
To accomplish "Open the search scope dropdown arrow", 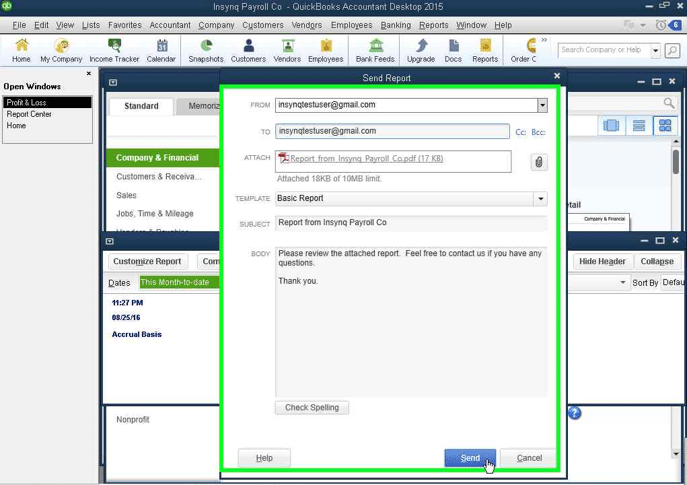I will 655,51.
